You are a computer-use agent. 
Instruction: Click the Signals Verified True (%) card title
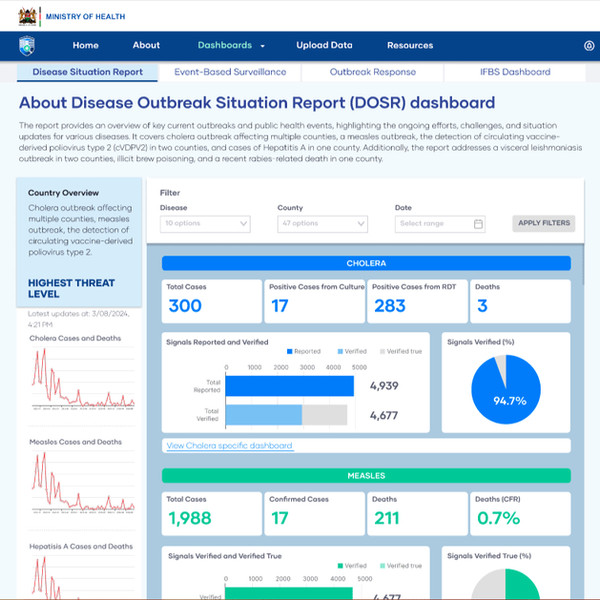(x=489, y=556)
